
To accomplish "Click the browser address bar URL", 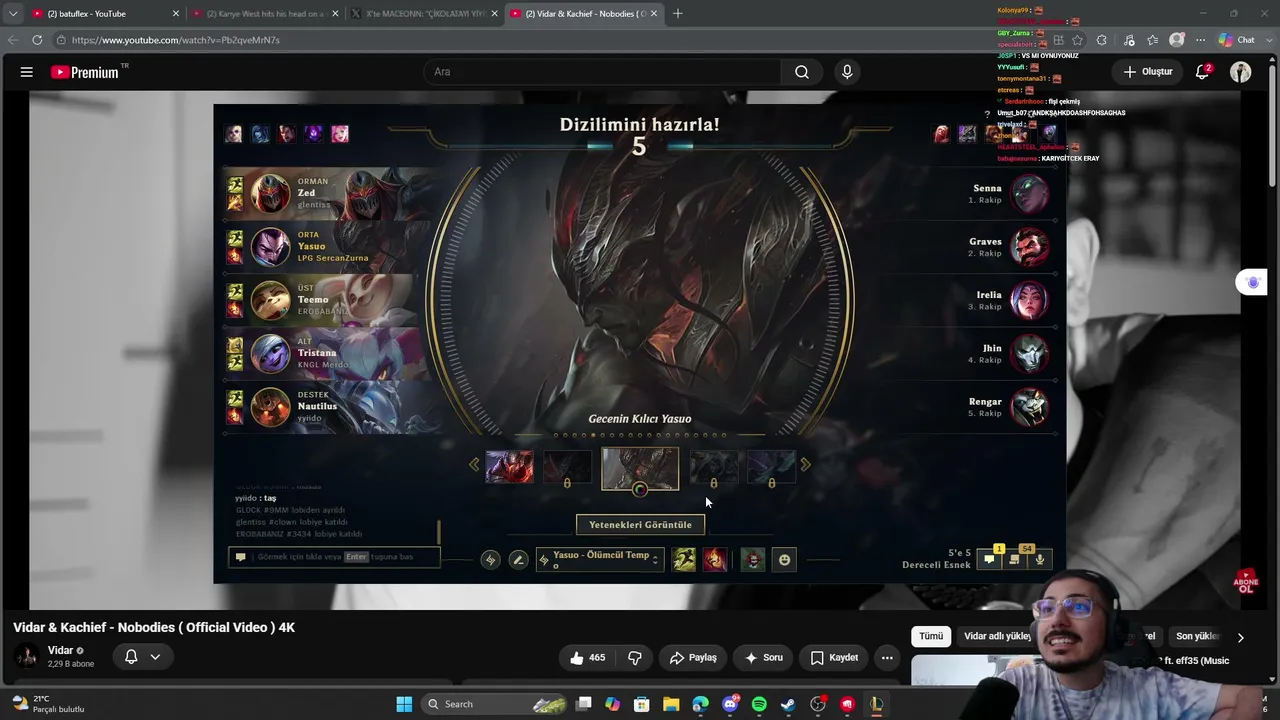I will point(176,40).
